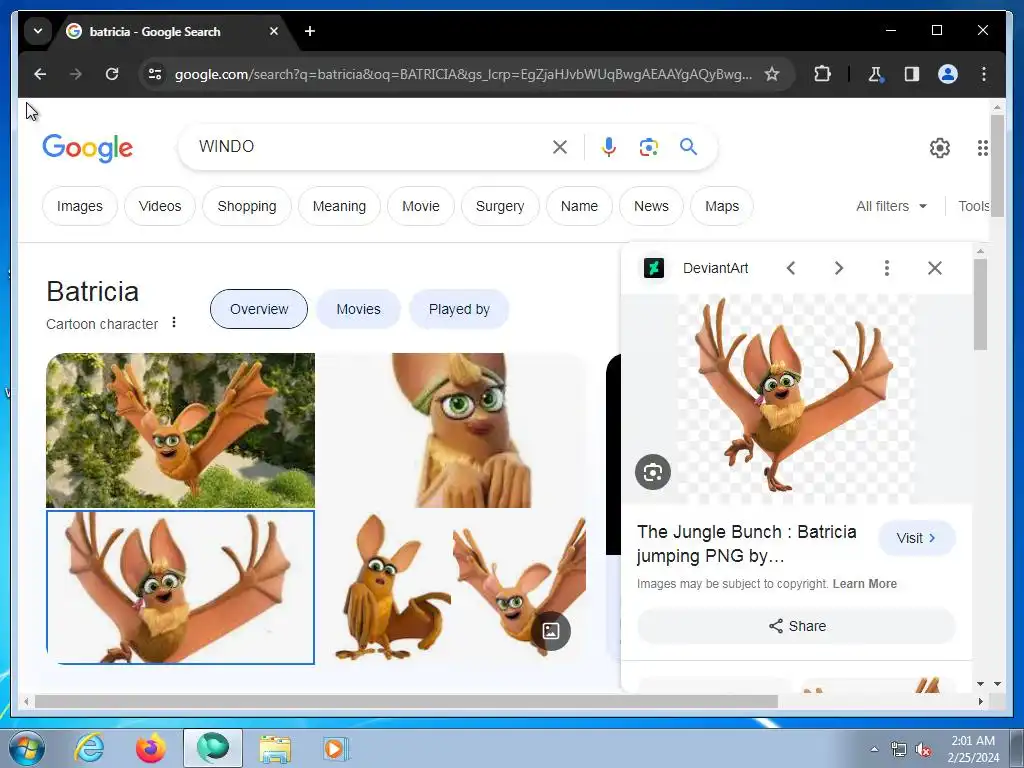Switch to Movies knowledge tab

pyautogui.click(x=359, y=310)
